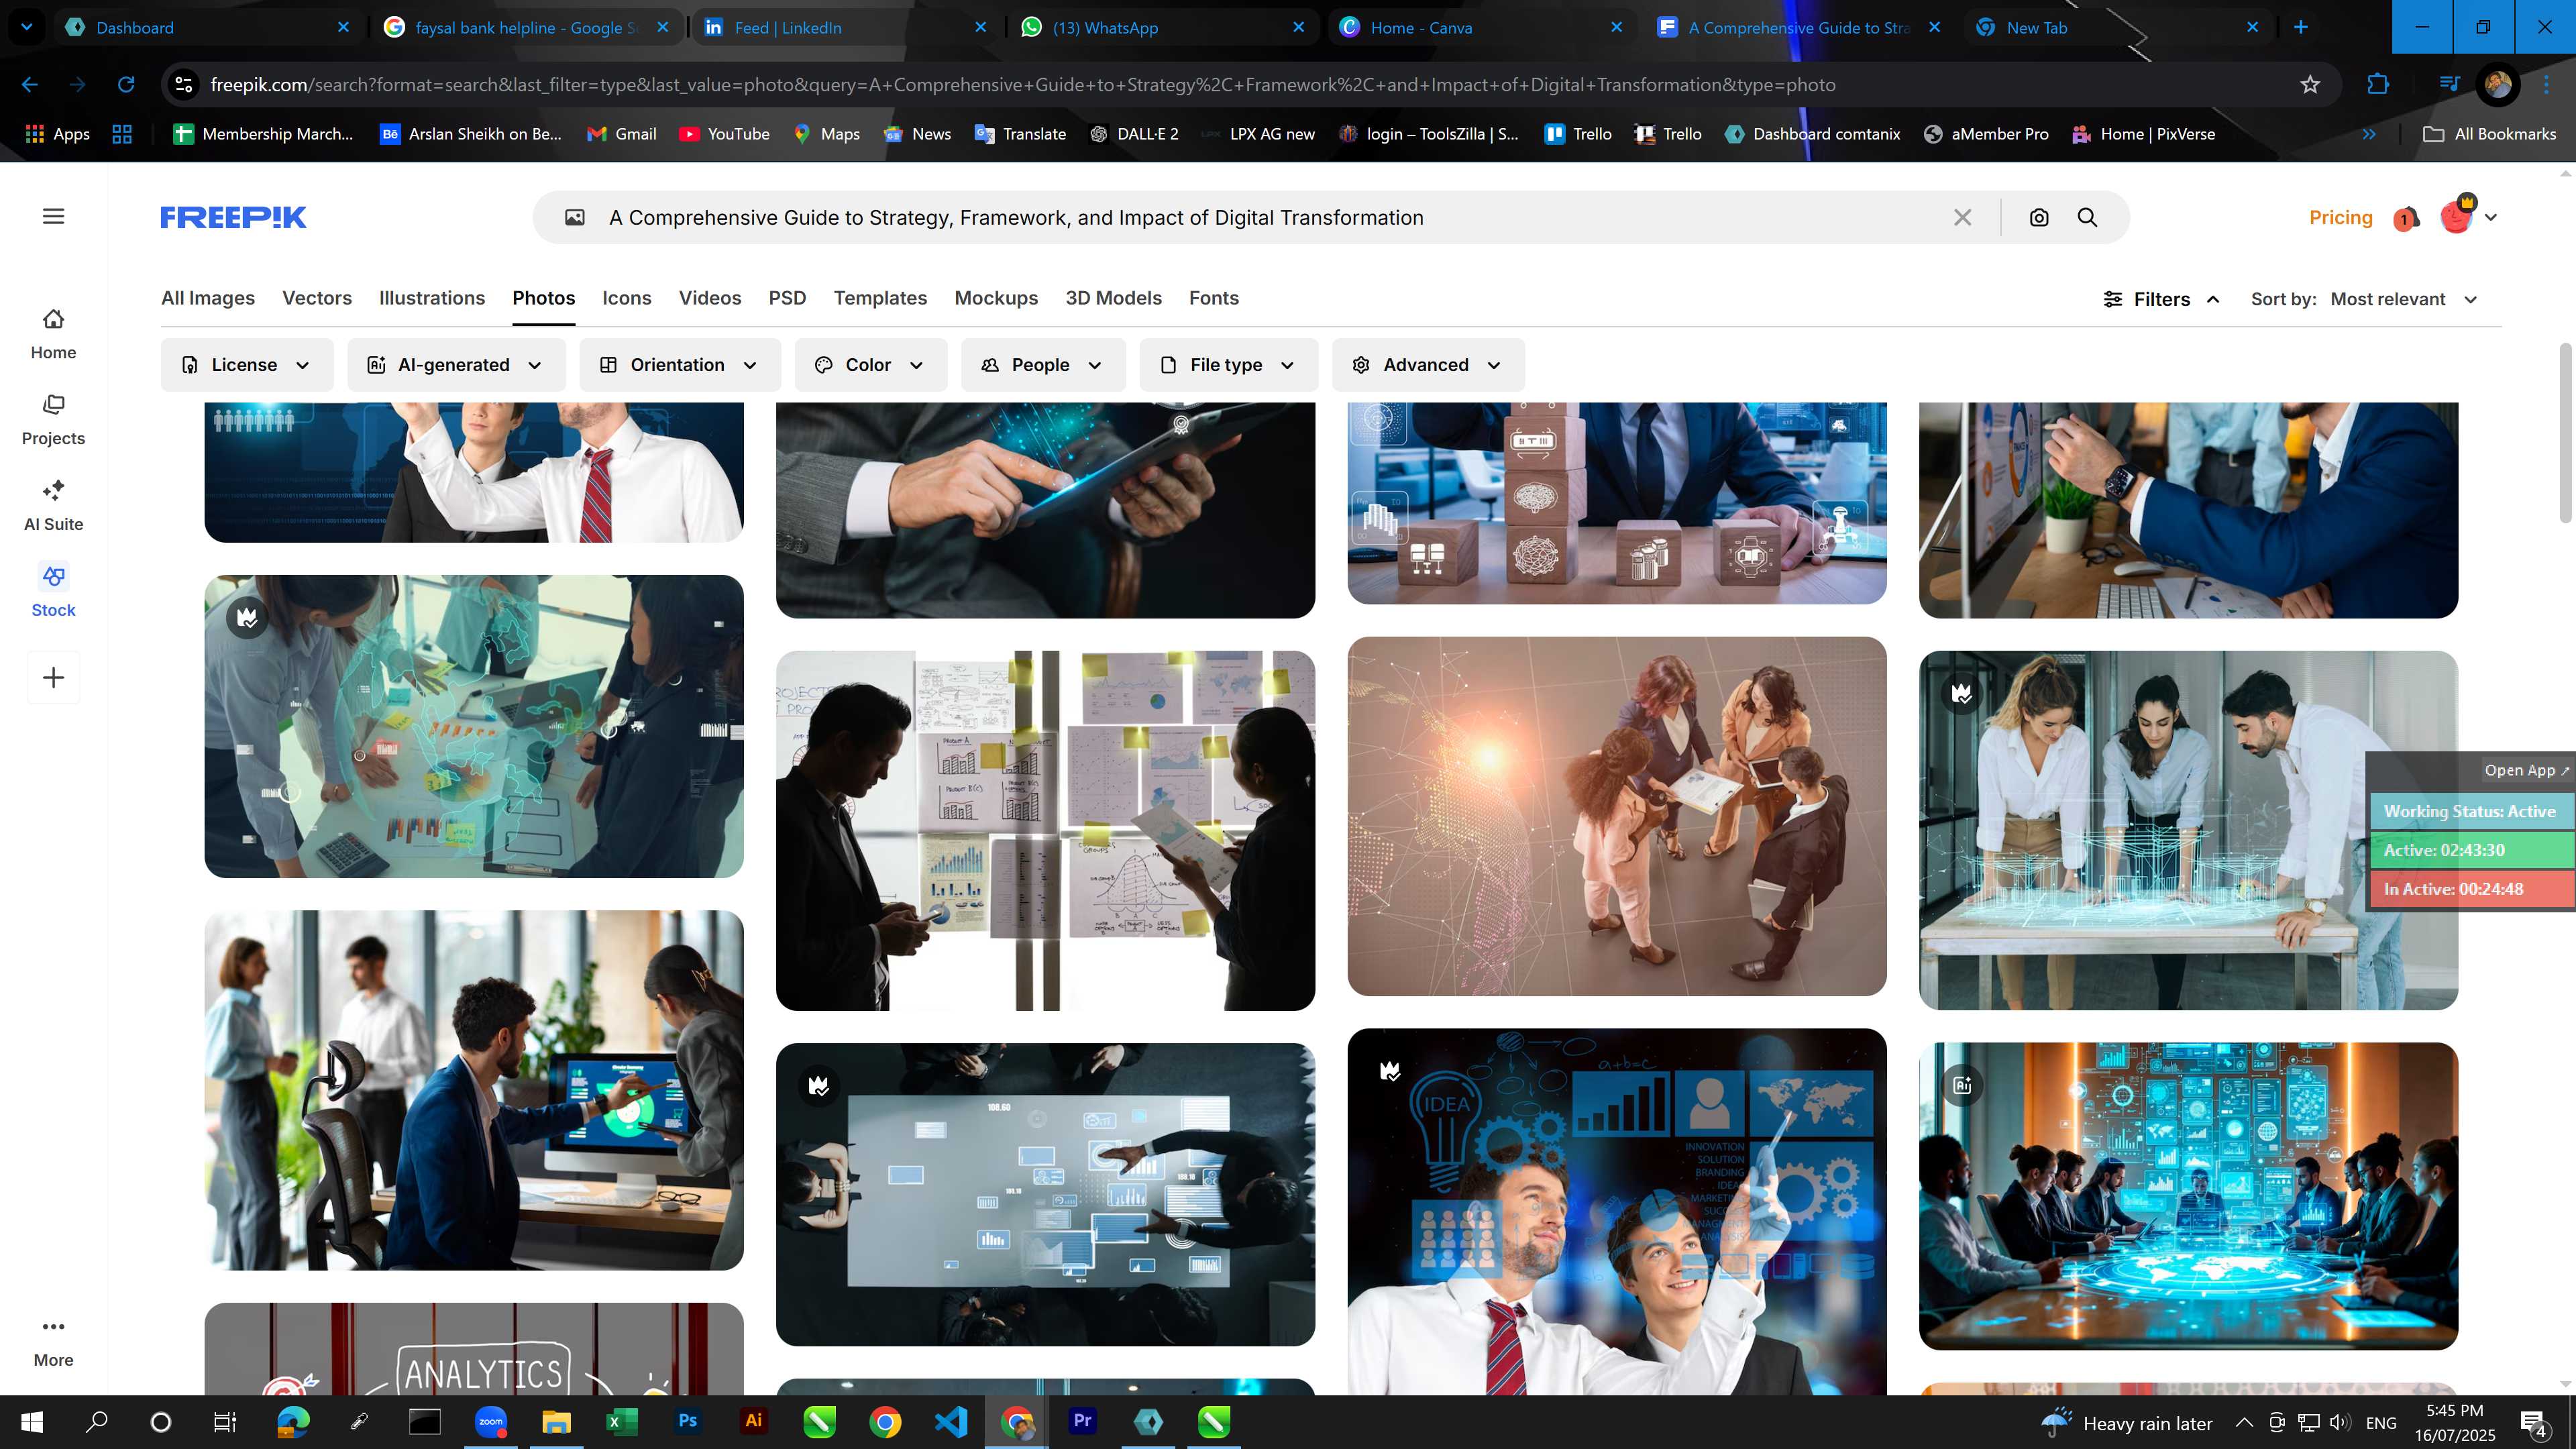Go to Home in Freepik sidebar
Image resolution: width=2576 pixels, height=1449 pixels.
tap(53, 334)
